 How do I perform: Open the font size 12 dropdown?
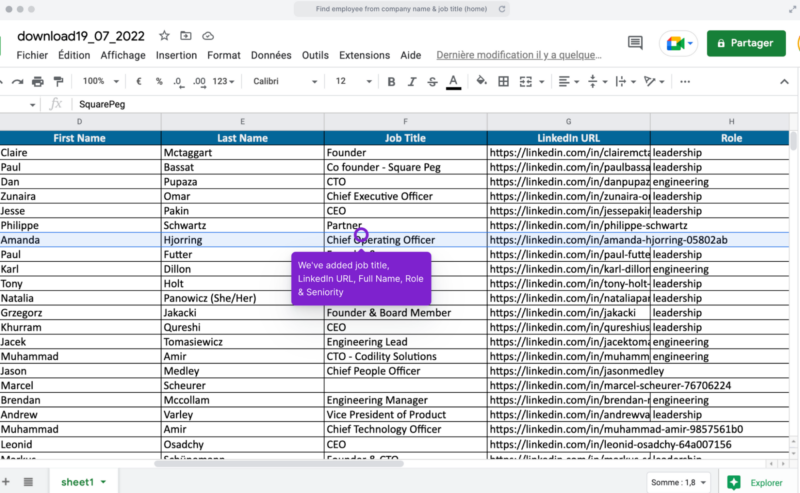[x=354, y=81]
